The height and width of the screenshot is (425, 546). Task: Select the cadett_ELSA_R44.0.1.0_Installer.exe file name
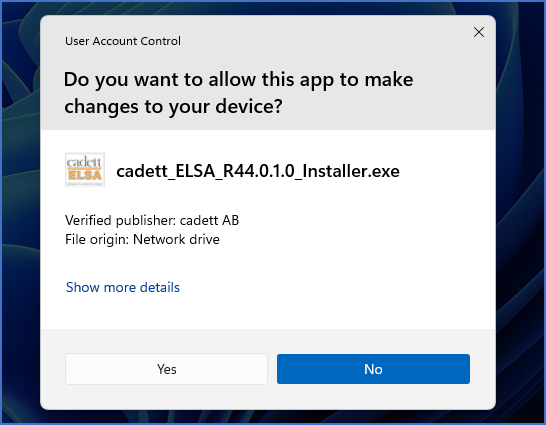[x=258, y=171]
